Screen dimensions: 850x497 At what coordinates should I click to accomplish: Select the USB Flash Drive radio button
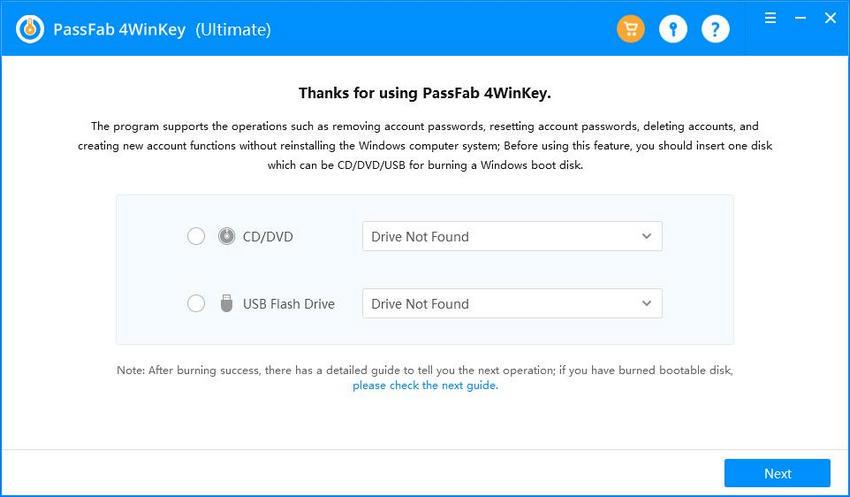(196, 304)
